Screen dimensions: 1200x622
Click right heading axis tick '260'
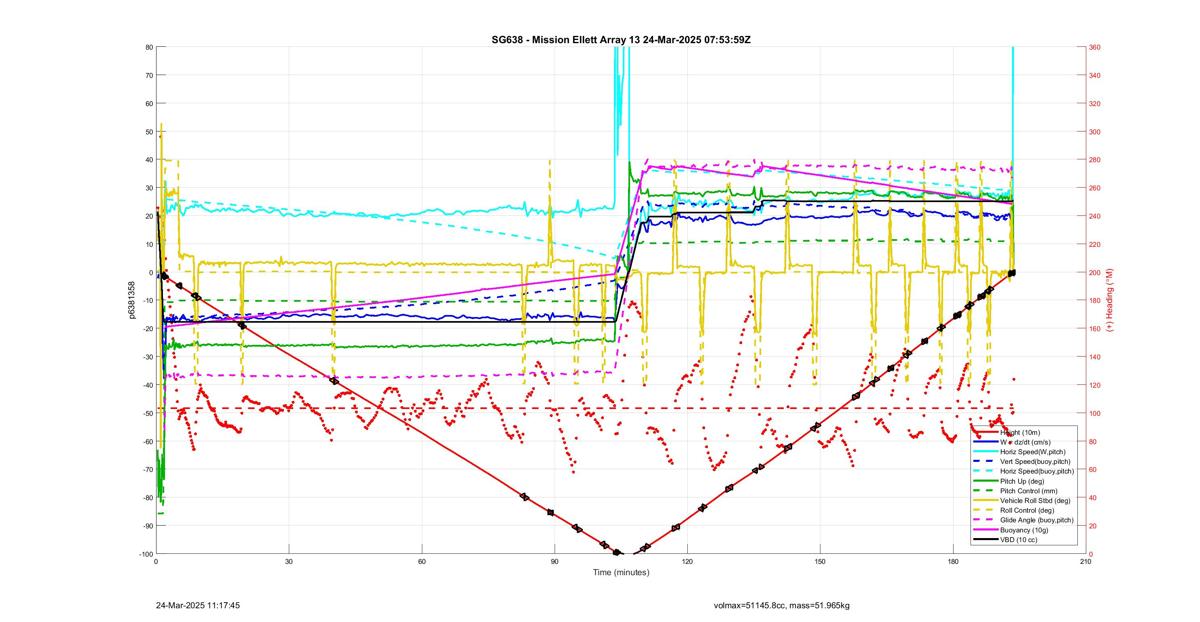(1095, 188)
